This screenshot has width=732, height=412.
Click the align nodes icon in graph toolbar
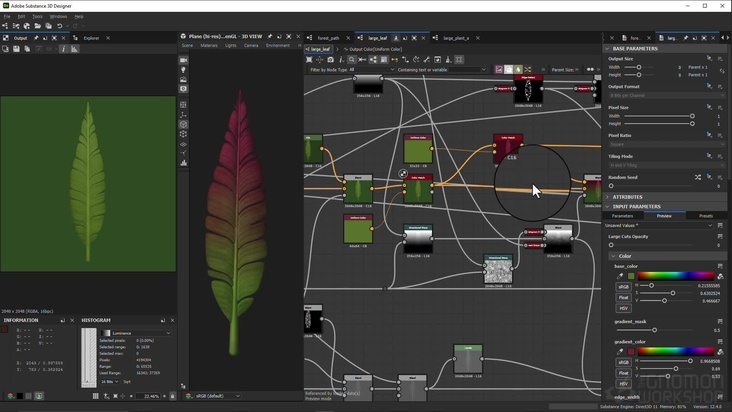pyautogui.click(x=373, y=60)
